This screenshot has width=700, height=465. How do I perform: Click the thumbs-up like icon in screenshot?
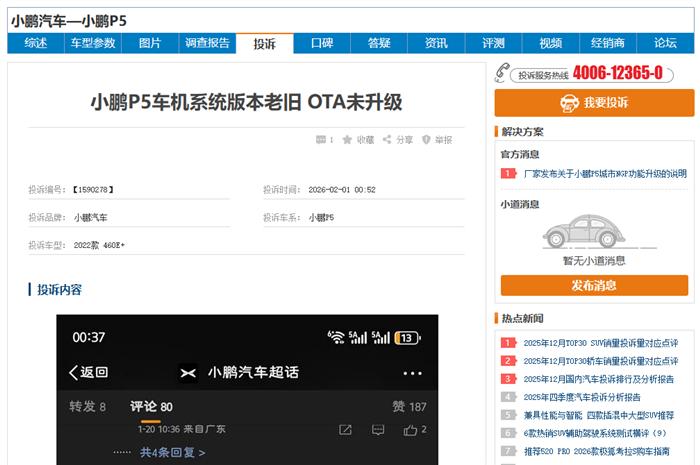click(409, 429)
